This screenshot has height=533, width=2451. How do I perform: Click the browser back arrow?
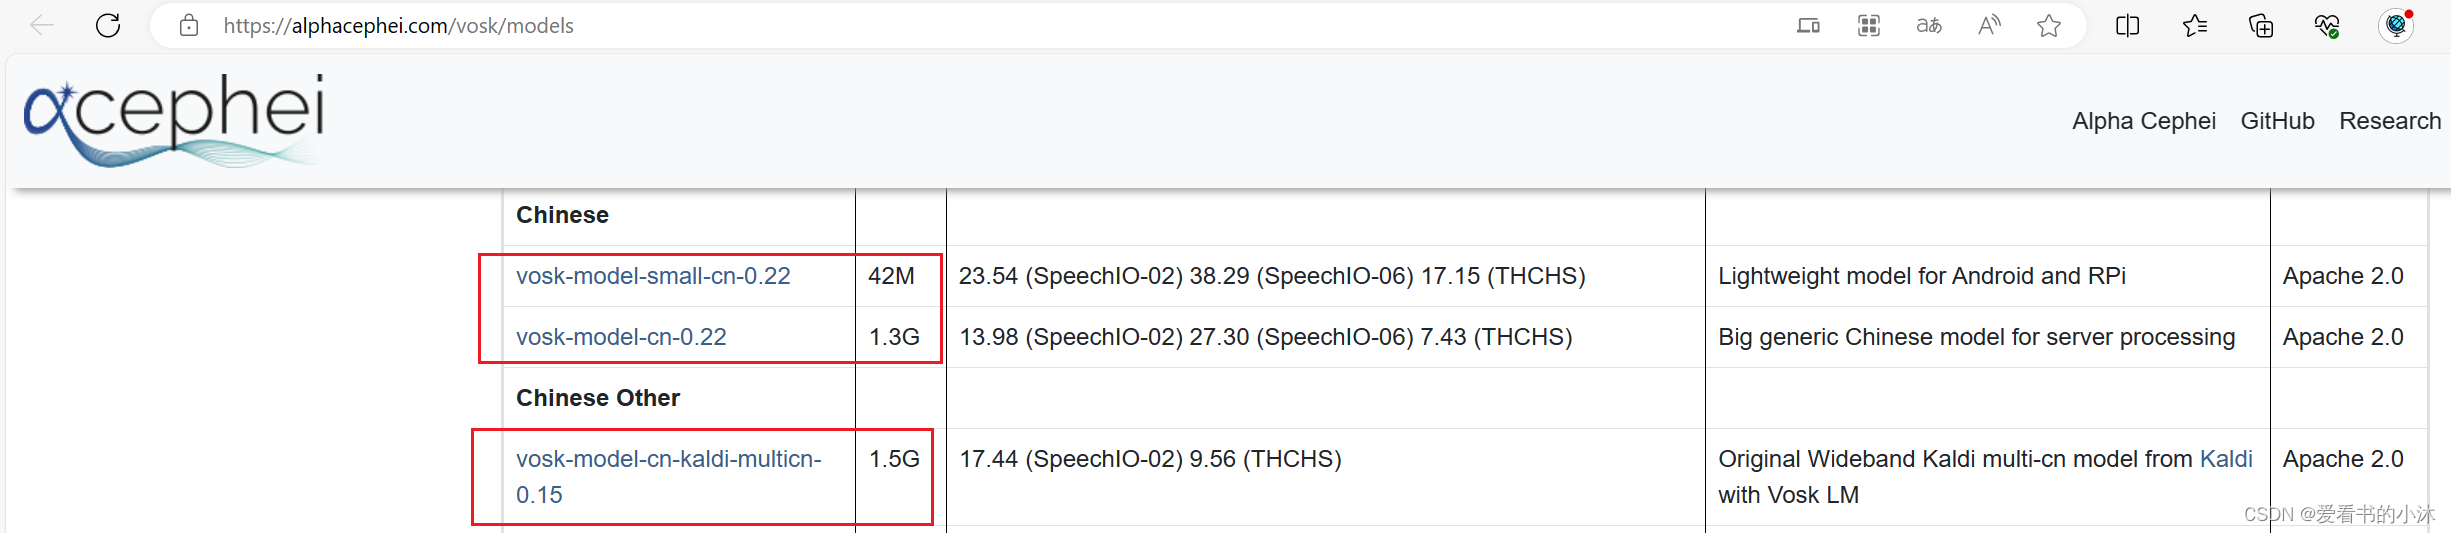coord(42,25)
